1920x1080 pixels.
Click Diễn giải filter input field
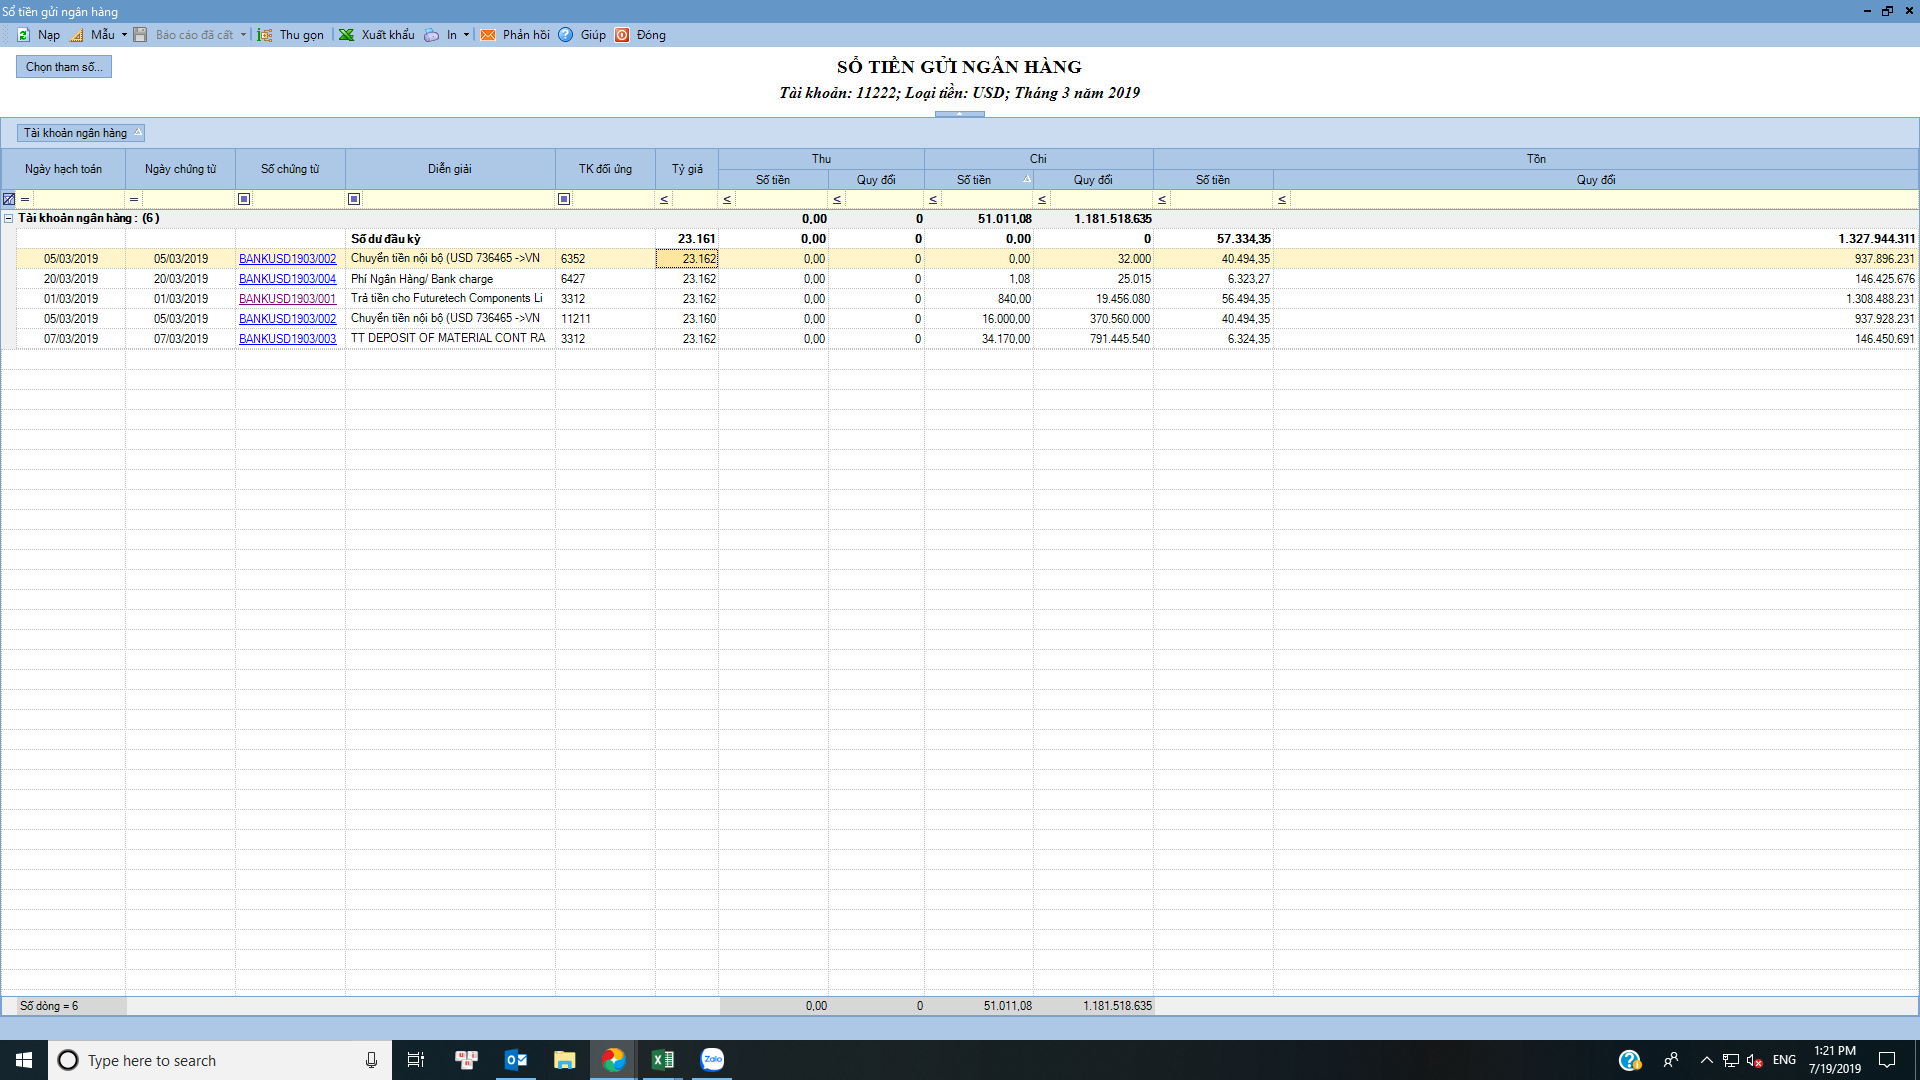pyautogui.click(x=458, y=199)
